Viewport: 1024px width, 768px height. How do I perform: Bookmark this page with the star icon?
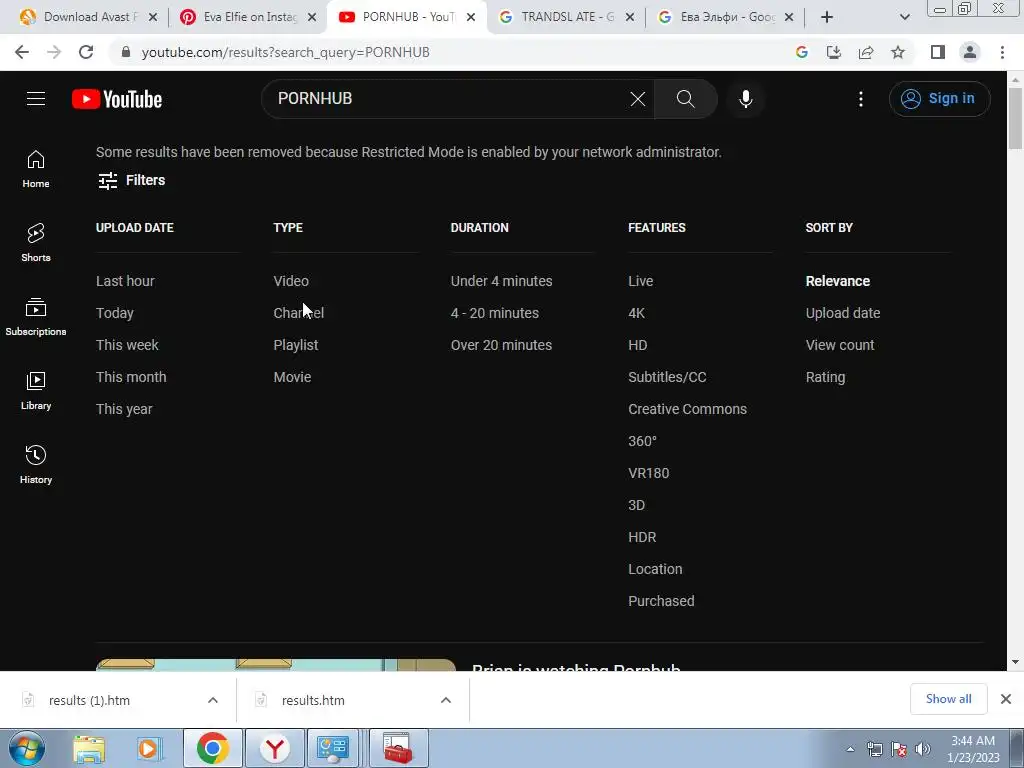click(898, 52)
